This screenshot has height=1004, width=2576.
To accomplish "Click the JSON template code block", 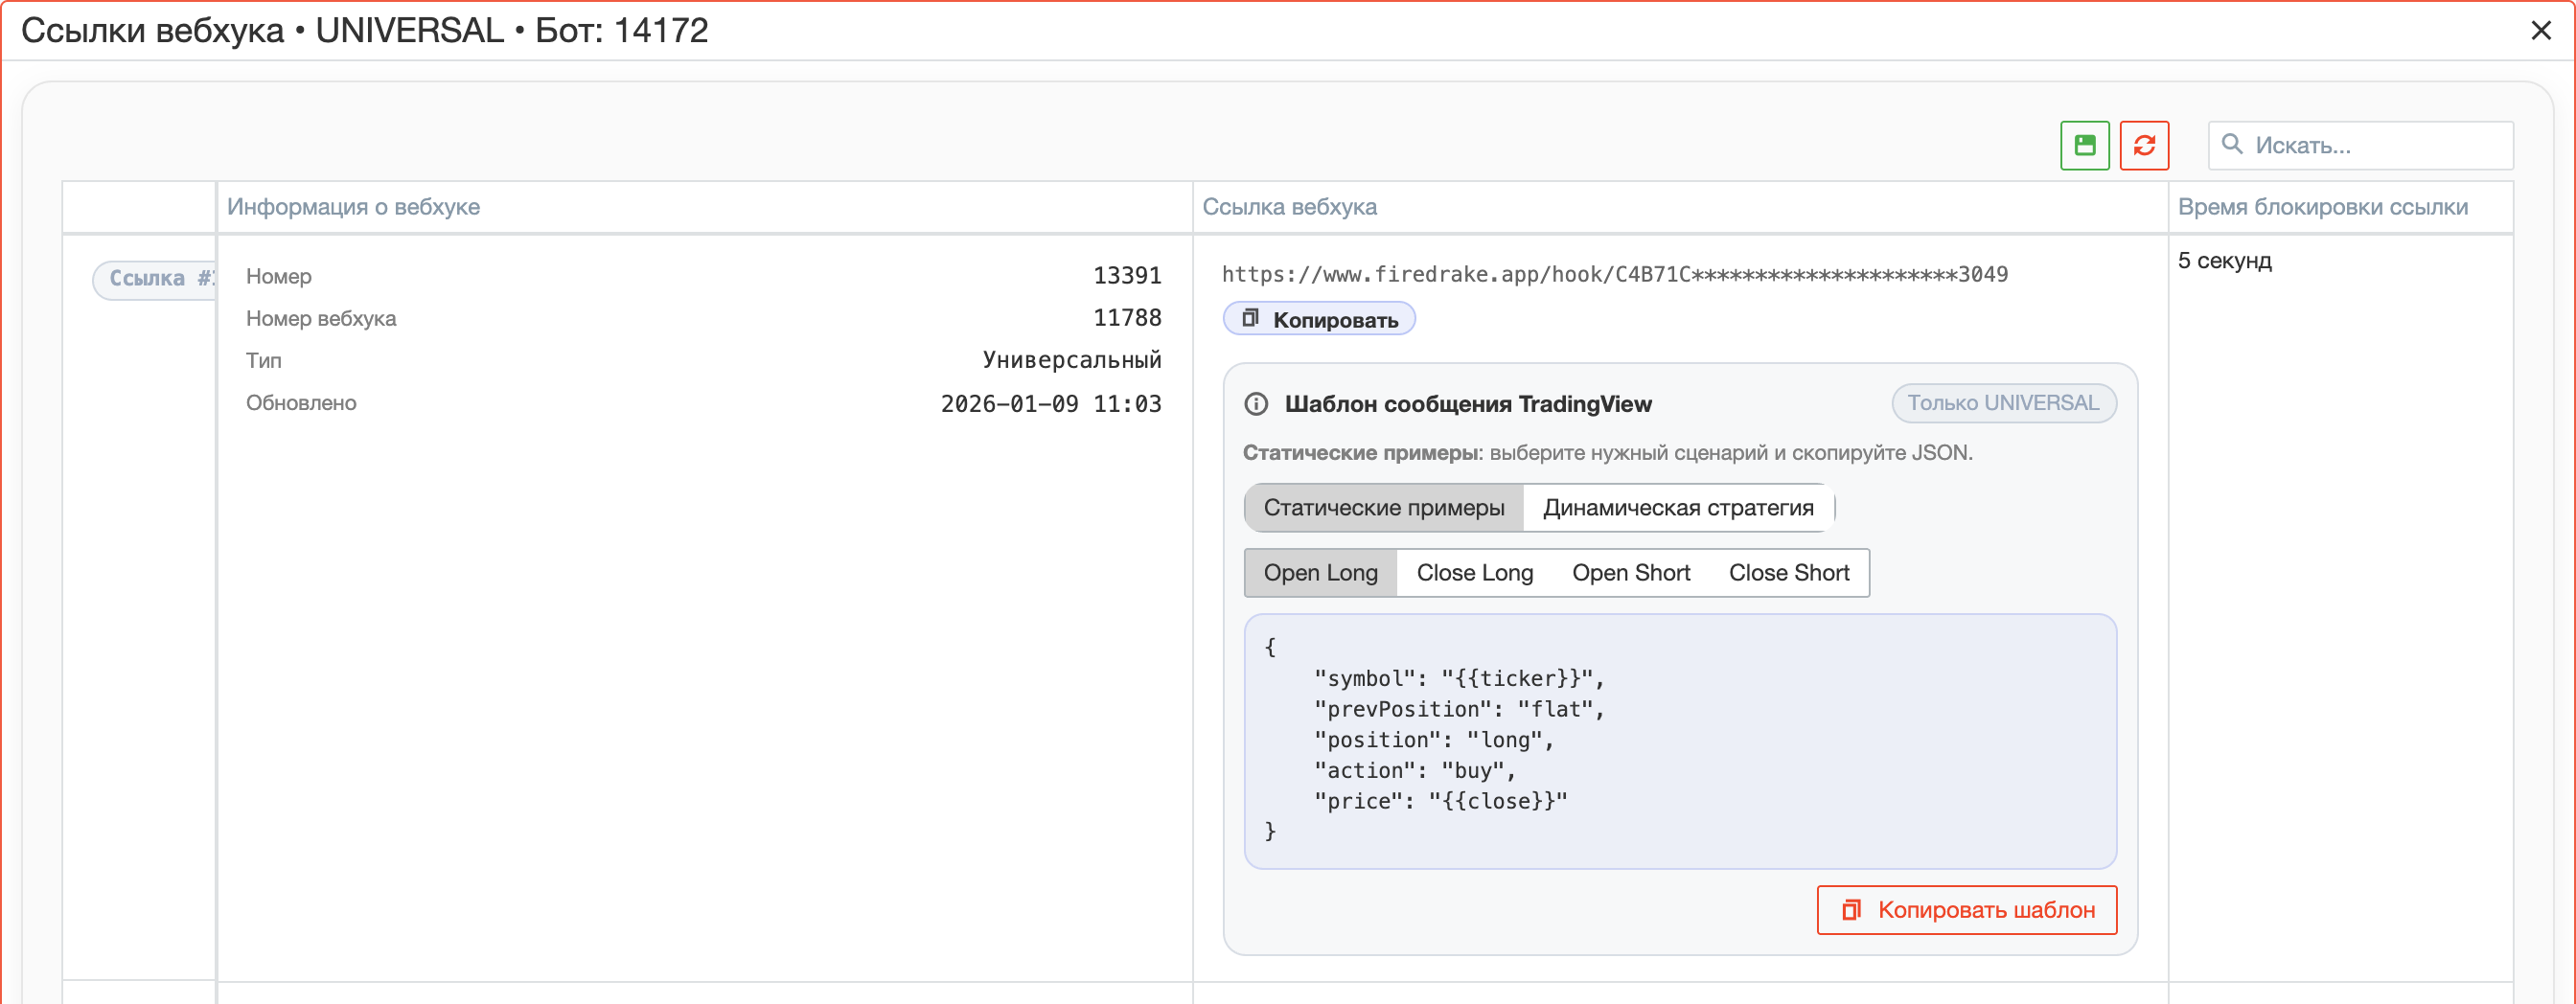I will (1680, 741).
